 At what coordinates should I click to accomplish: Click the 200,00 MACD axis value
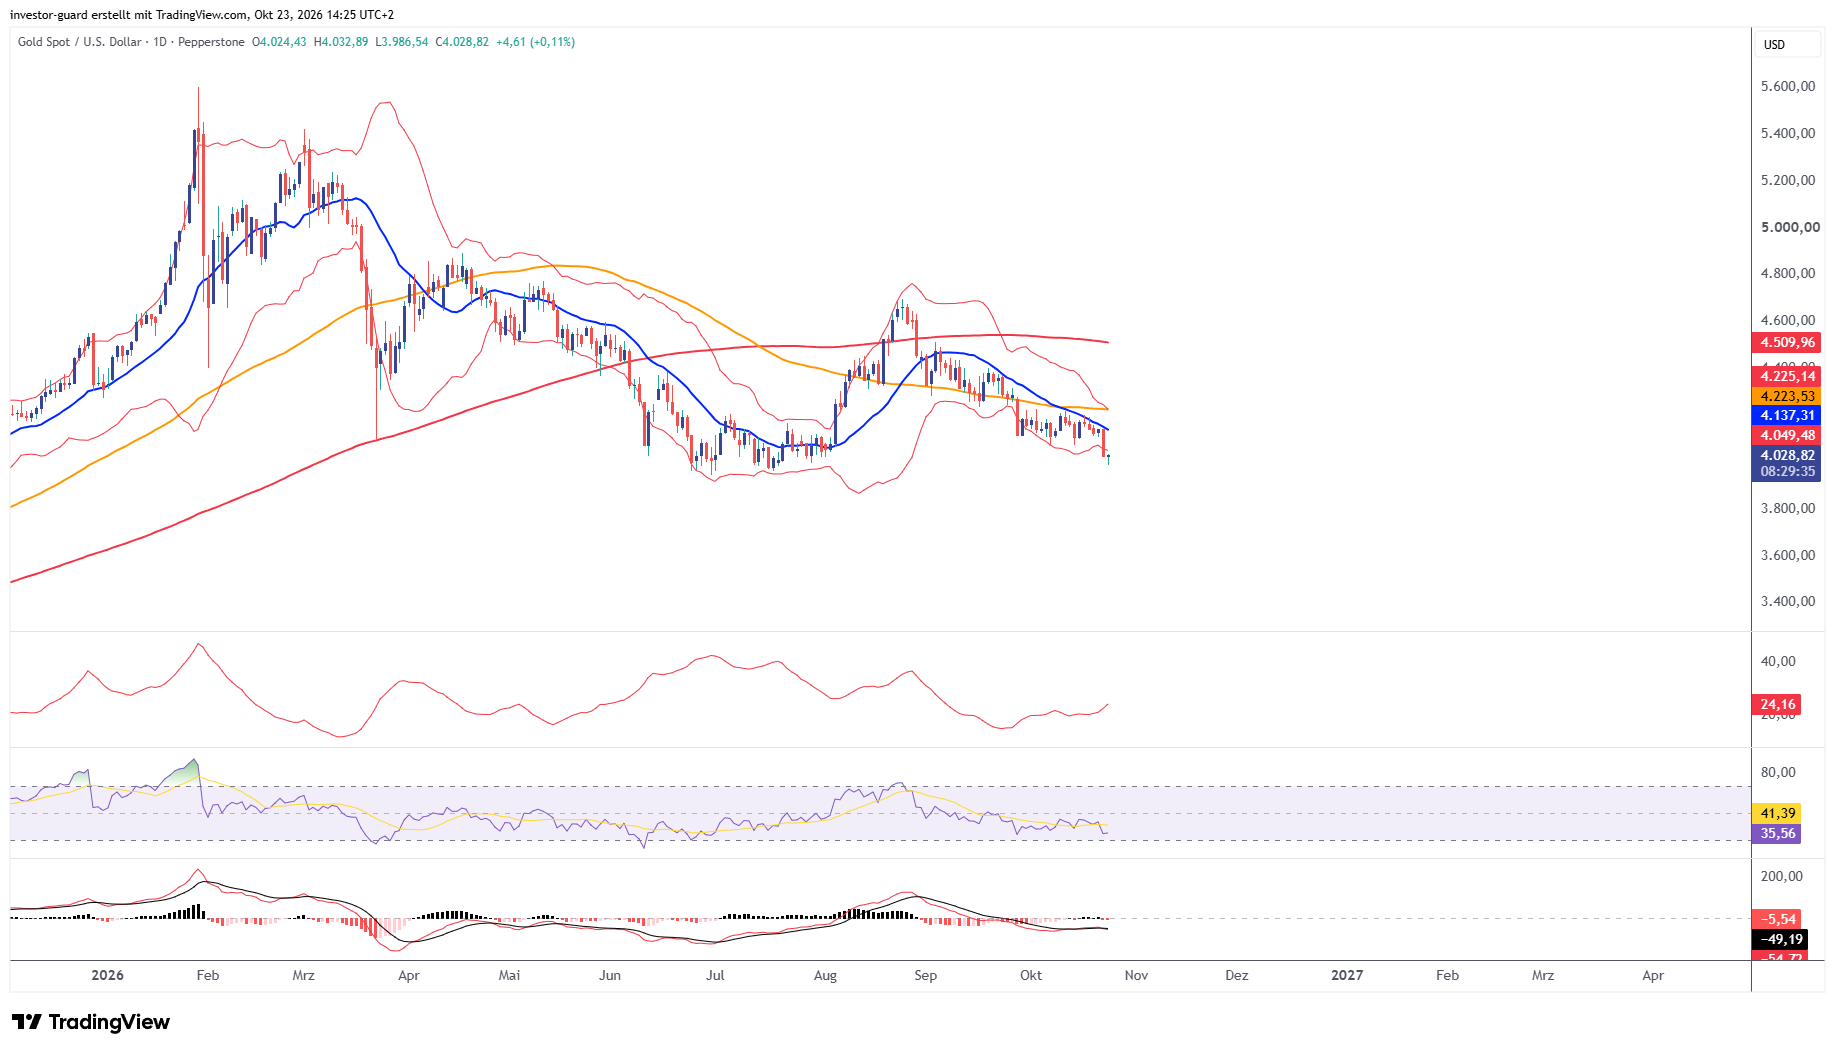point(1782,877)
